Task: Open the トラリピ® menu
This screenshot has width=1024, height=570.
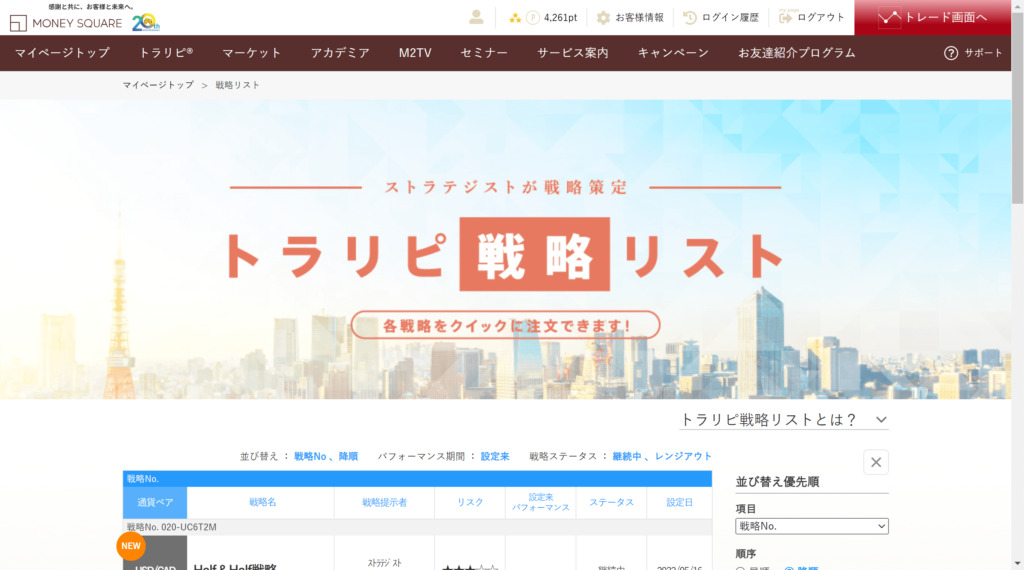Action: [166, 53]
